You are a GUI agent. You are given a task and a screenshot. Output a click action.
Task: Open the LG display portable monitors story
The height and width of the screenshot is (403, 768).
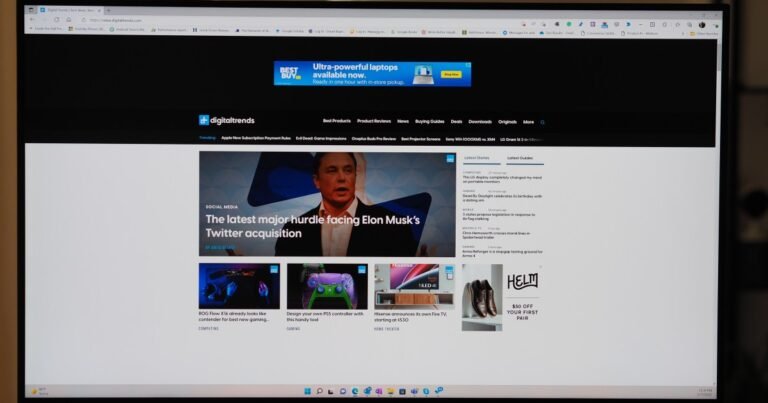pos(502,179)
